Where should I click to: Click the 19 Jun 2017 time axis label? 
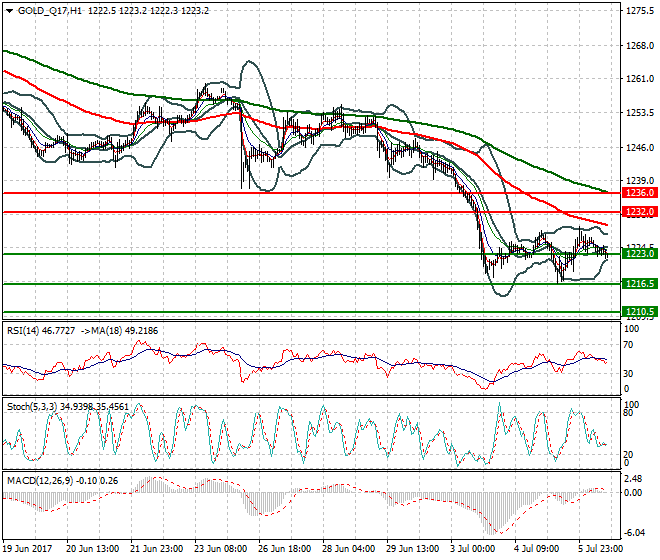(x=28, y=549)
